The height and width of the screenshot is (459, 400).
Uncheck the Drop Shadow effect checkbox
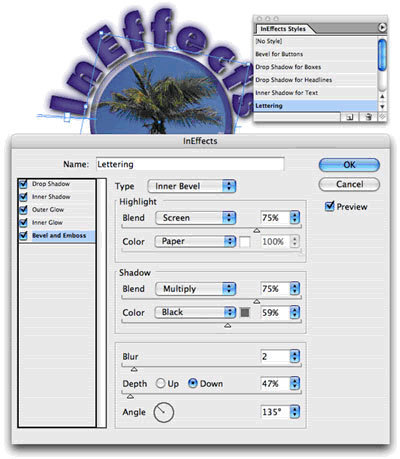(x=23, y=184)
